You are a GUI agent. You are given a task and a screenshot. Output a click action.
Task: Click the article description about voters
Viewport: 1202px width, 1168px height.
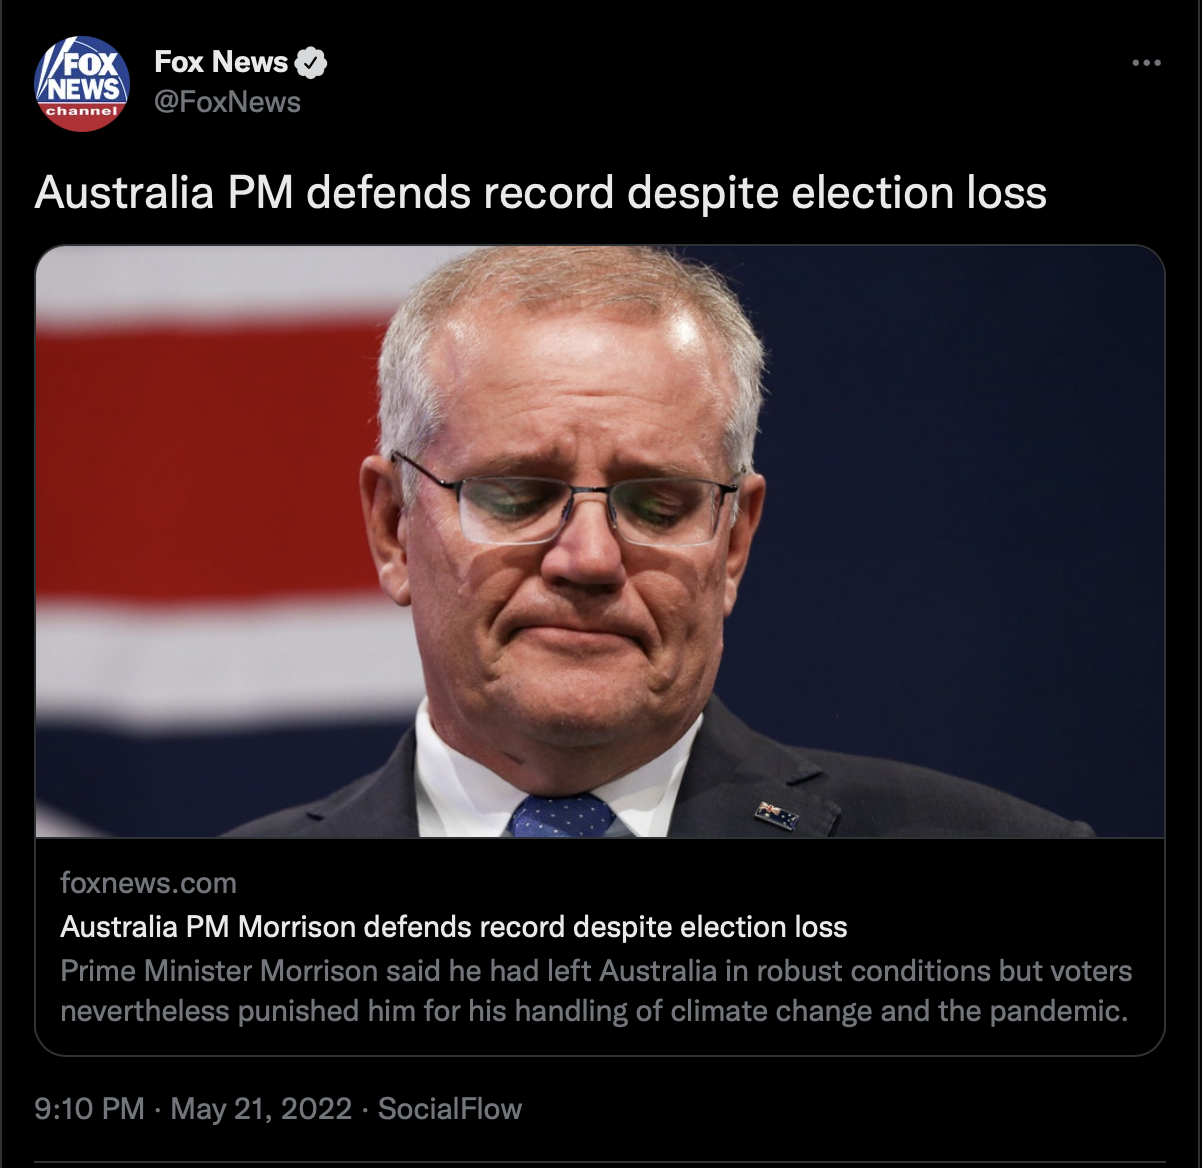point(596,991)
